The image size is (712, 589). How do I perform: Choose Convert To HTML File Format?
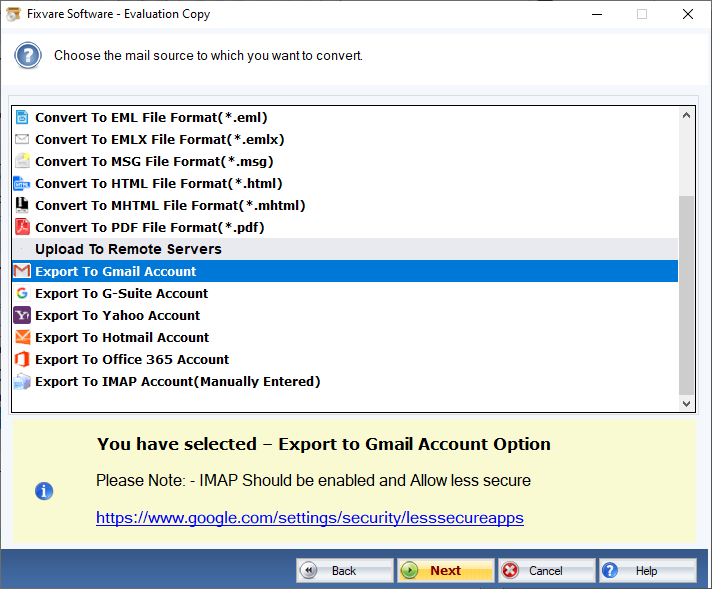pyautogui.click(x=345, y=183)
